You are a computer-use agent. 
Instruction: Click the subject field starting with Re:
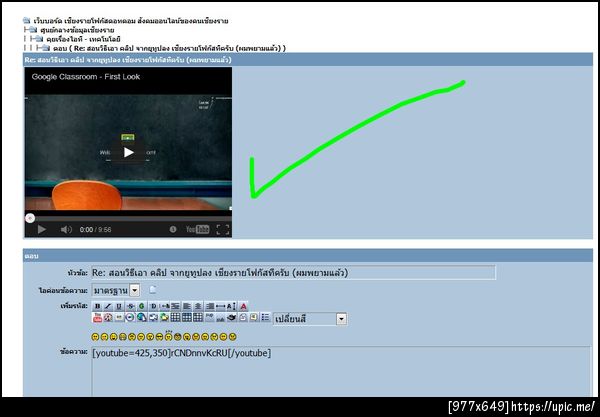coord(293,273)
